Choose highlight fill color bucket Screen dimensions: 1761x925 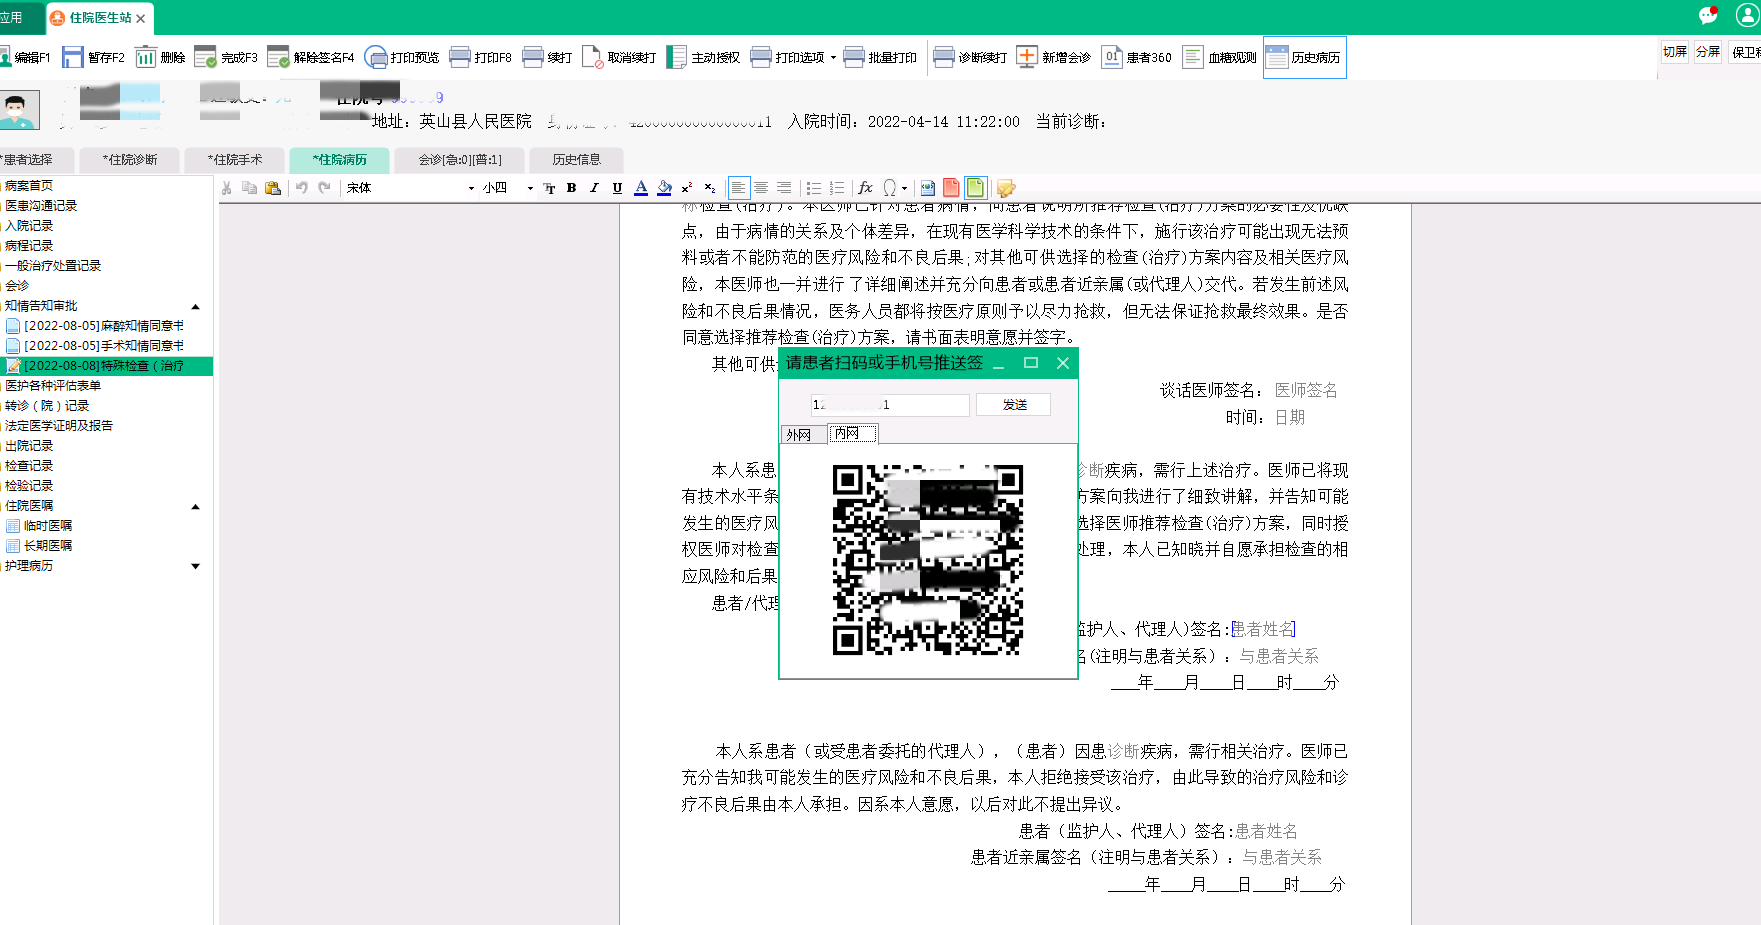pyautogui.click(x=664, y=188)
